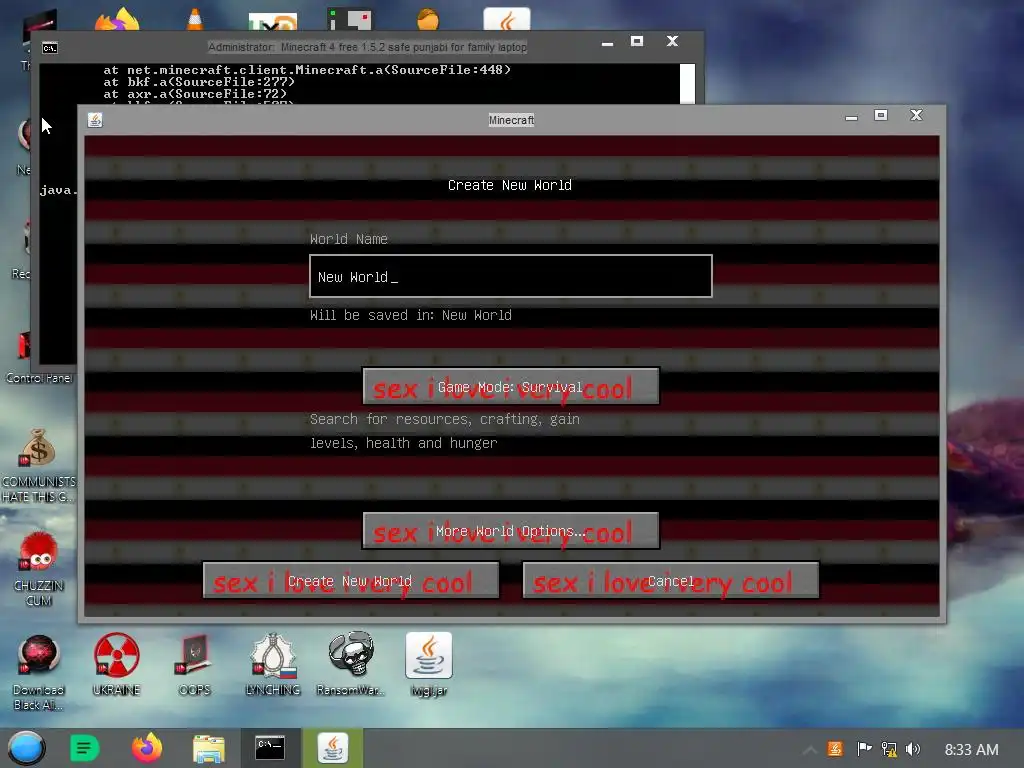Select the CHUZZIN CUM desktop icon
The height and width of the screenshot is (768, 1024).
click(39, 568)
